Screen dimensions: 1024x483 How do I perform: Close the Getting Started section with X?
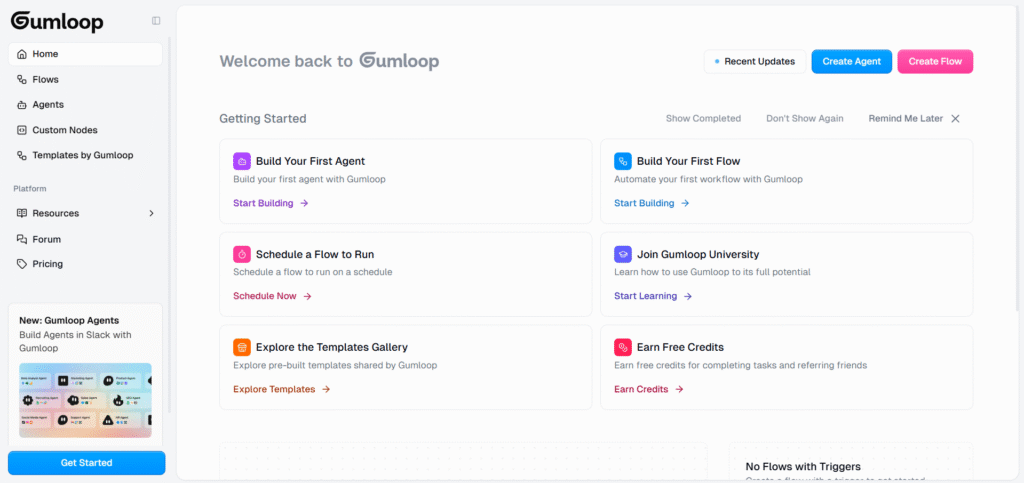click(x=955, y=119)
